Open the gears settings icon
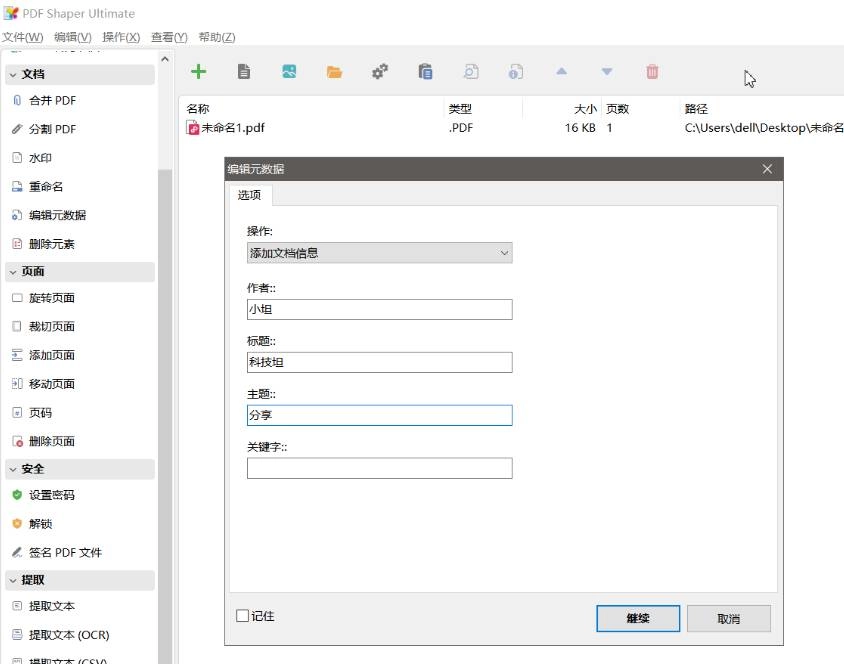This screenshot has height=666, width=844. tap(380, 72)
